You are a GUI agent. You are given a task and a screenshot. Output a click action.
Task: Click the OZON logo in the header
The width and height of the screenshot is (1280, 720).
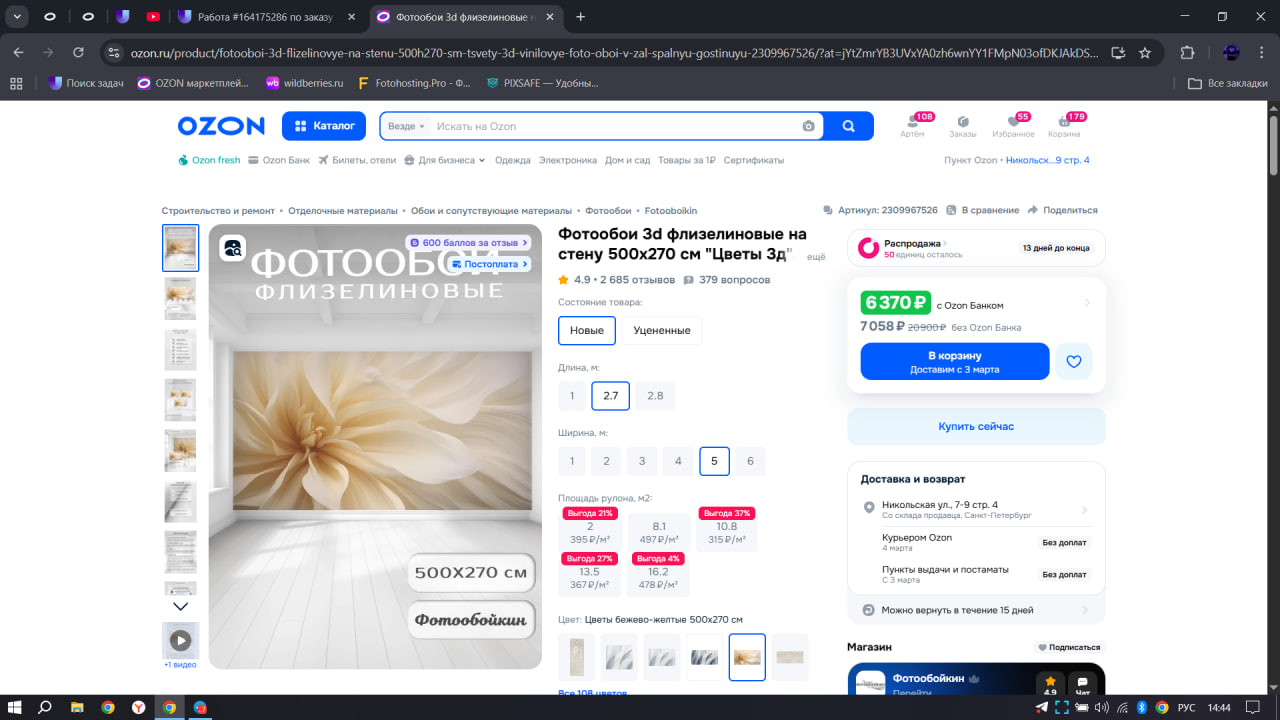coord(221,126)
